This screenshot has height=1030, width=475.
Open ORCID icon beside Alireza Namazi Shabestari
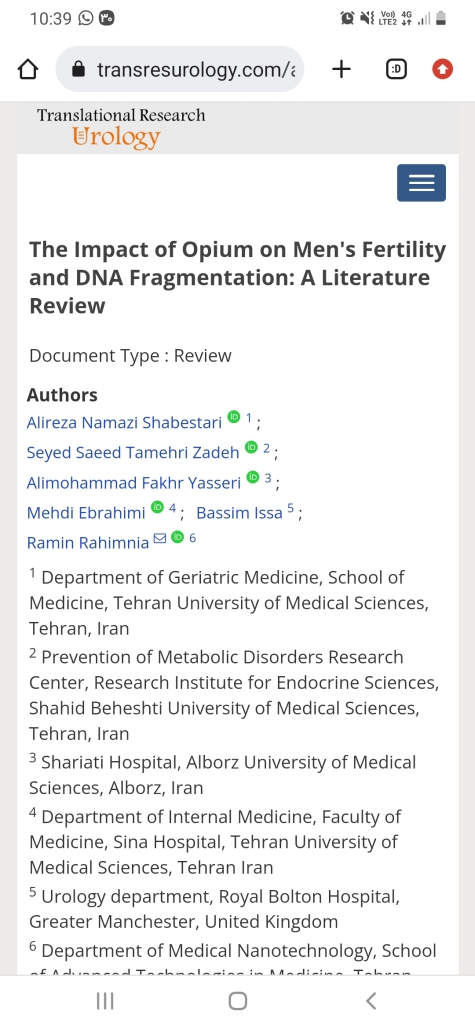tap(234, 416)
